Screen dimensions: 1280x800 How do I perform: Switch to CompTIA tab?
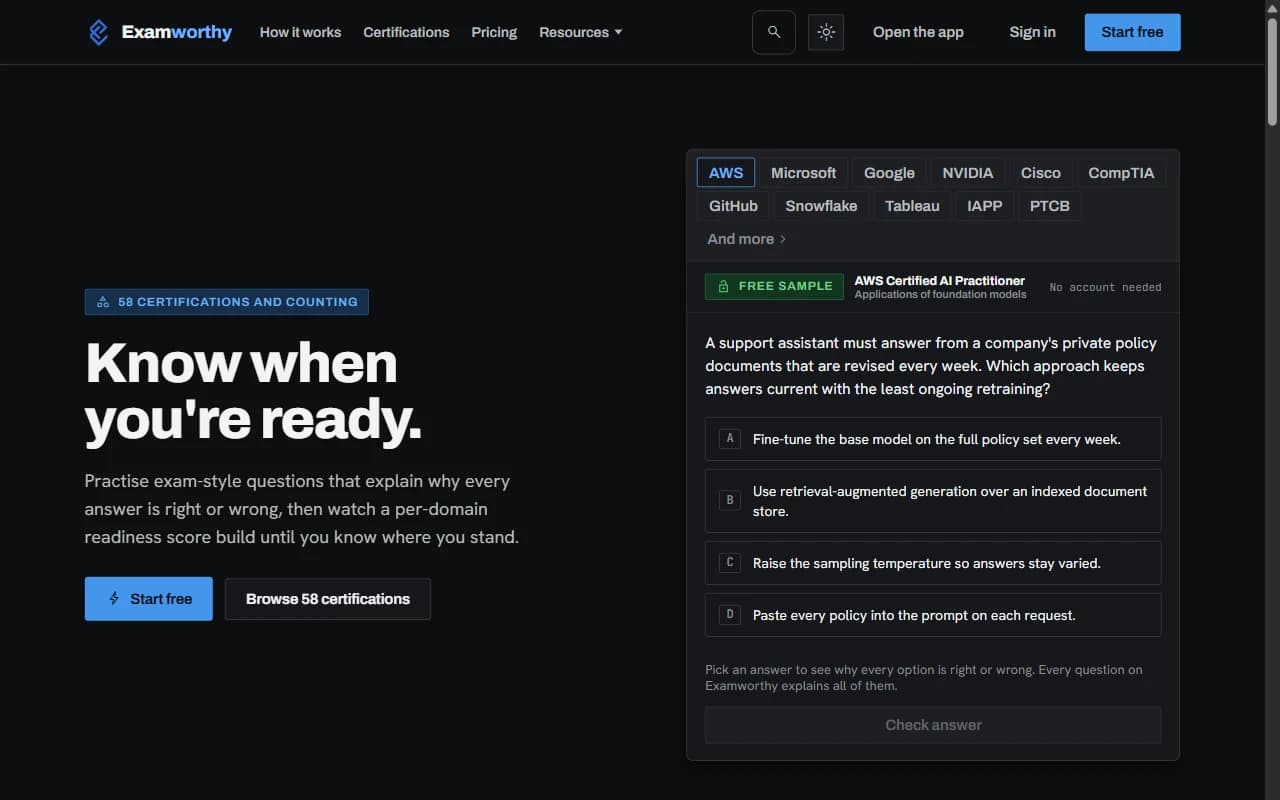pos(1121,172)
